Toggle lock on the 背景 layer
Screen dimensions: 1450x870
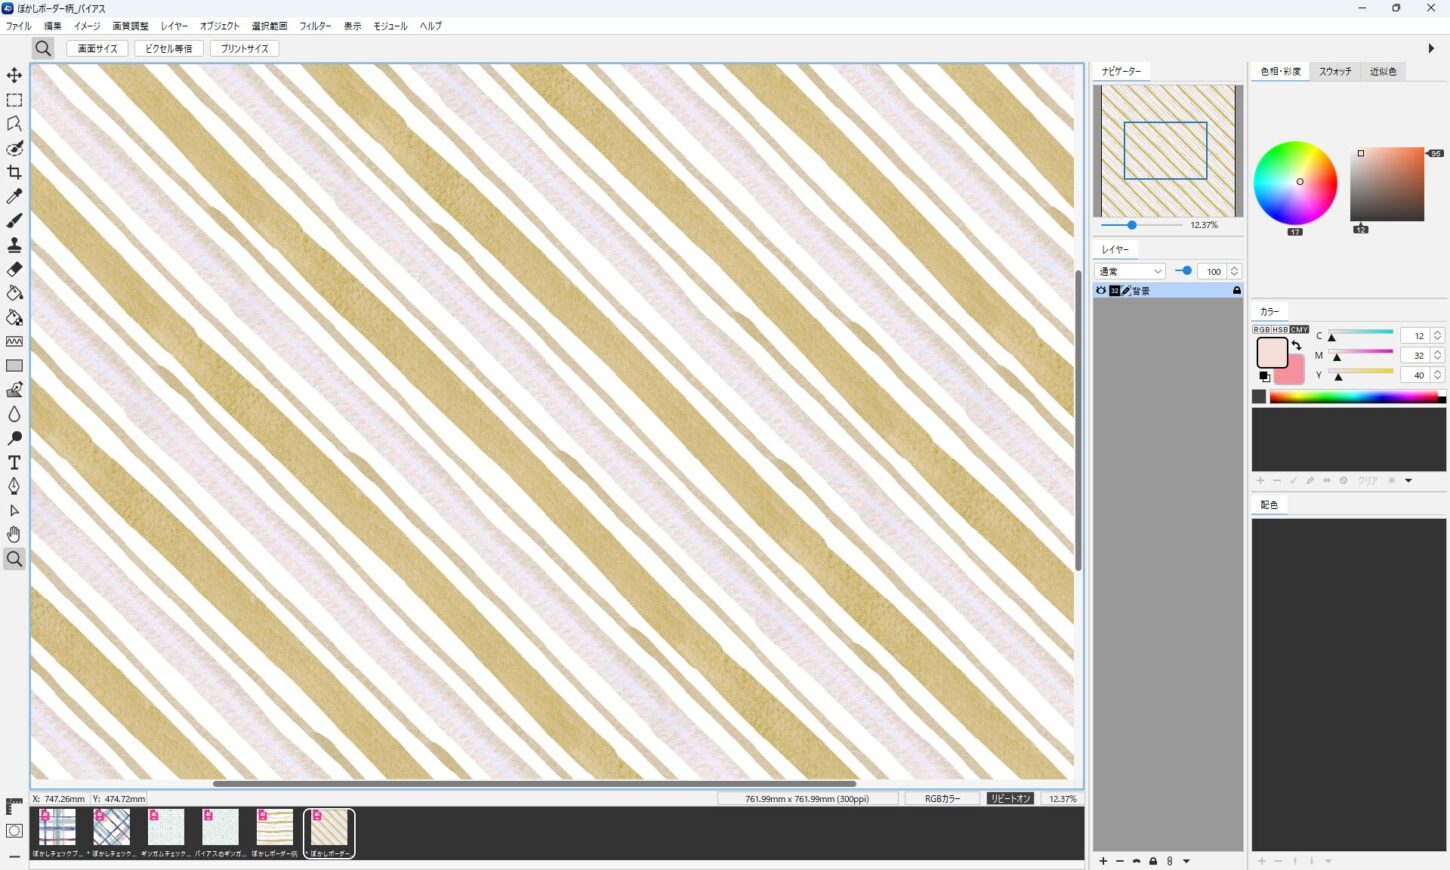[x=1237, y=290]
